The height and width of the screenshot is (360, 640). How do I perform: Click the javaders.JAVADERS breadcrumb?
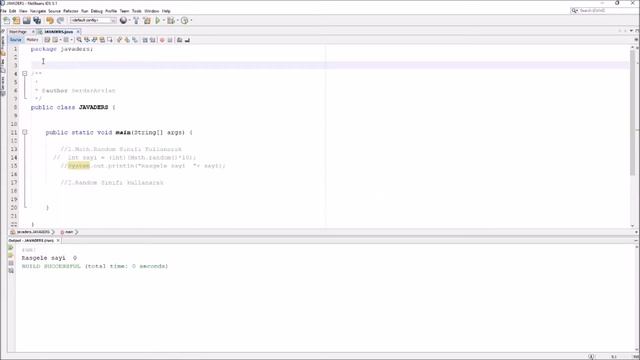point(32,232)
